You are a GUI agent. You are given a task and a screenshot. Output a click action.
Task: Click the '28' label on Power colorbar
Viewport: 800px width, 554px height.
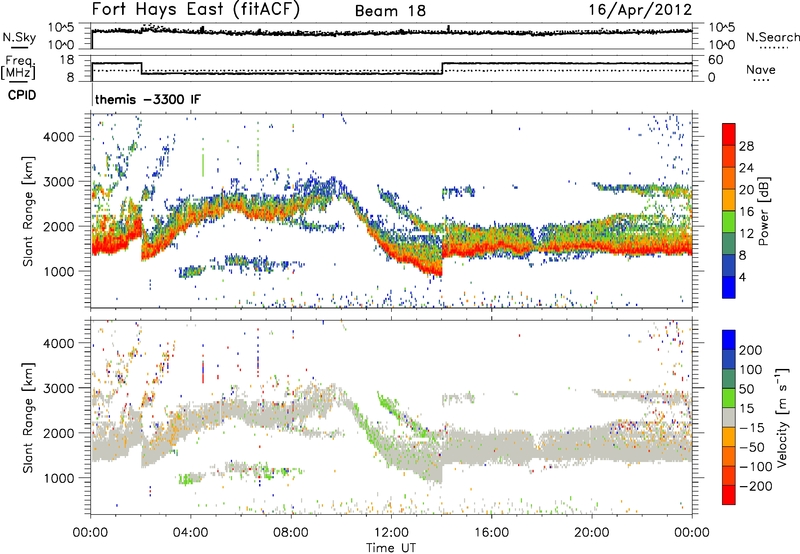[746, 146]
